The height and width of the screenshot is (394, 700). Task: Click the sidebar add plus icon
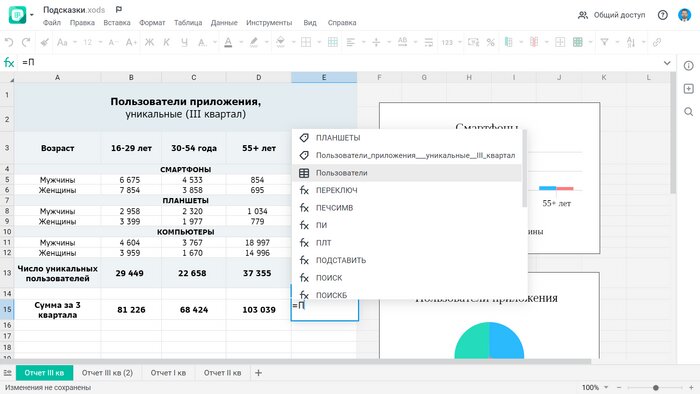point(688,89)
